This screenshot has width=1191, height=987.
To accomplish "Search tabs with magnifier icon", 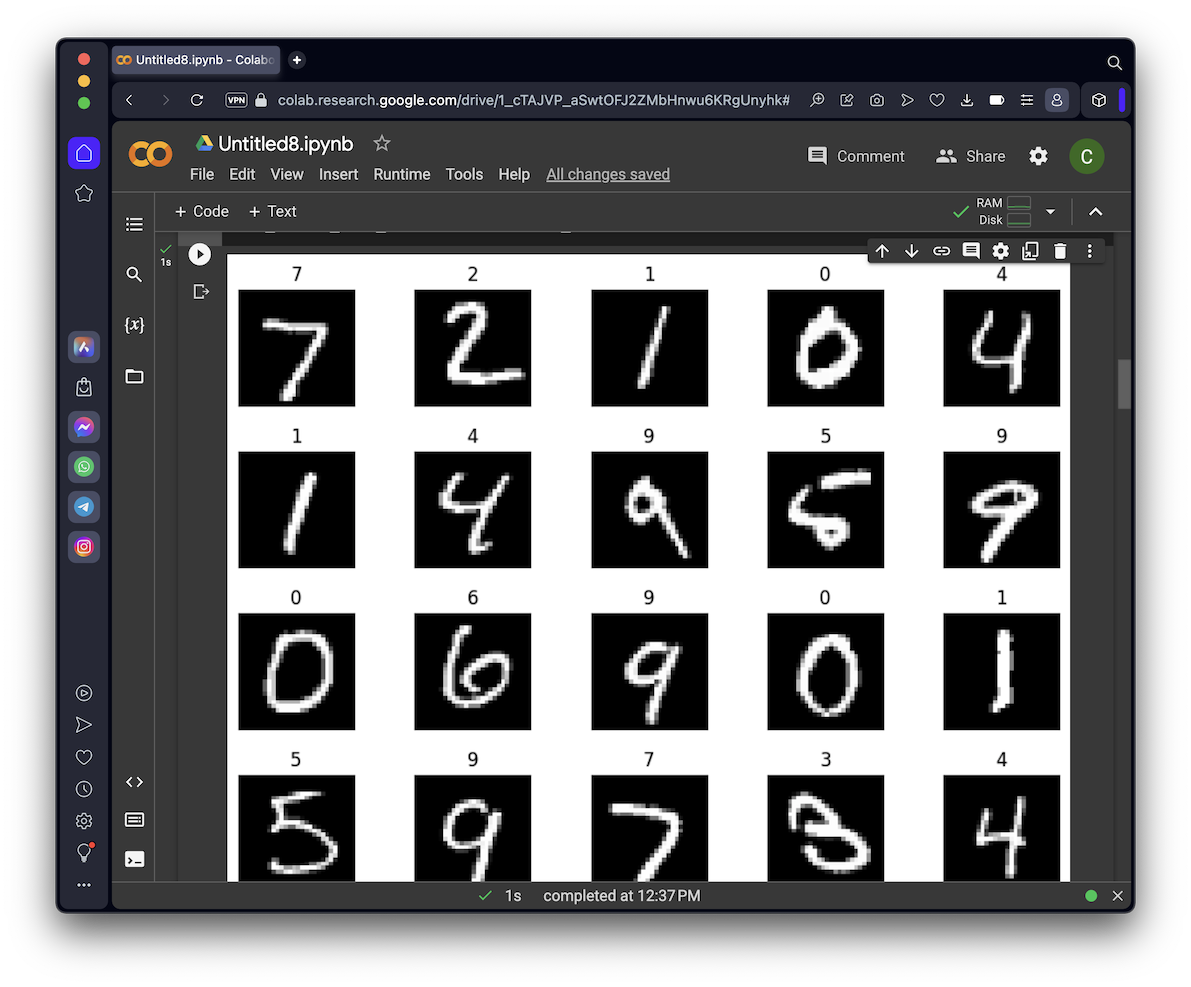I will click(1114, 63).
